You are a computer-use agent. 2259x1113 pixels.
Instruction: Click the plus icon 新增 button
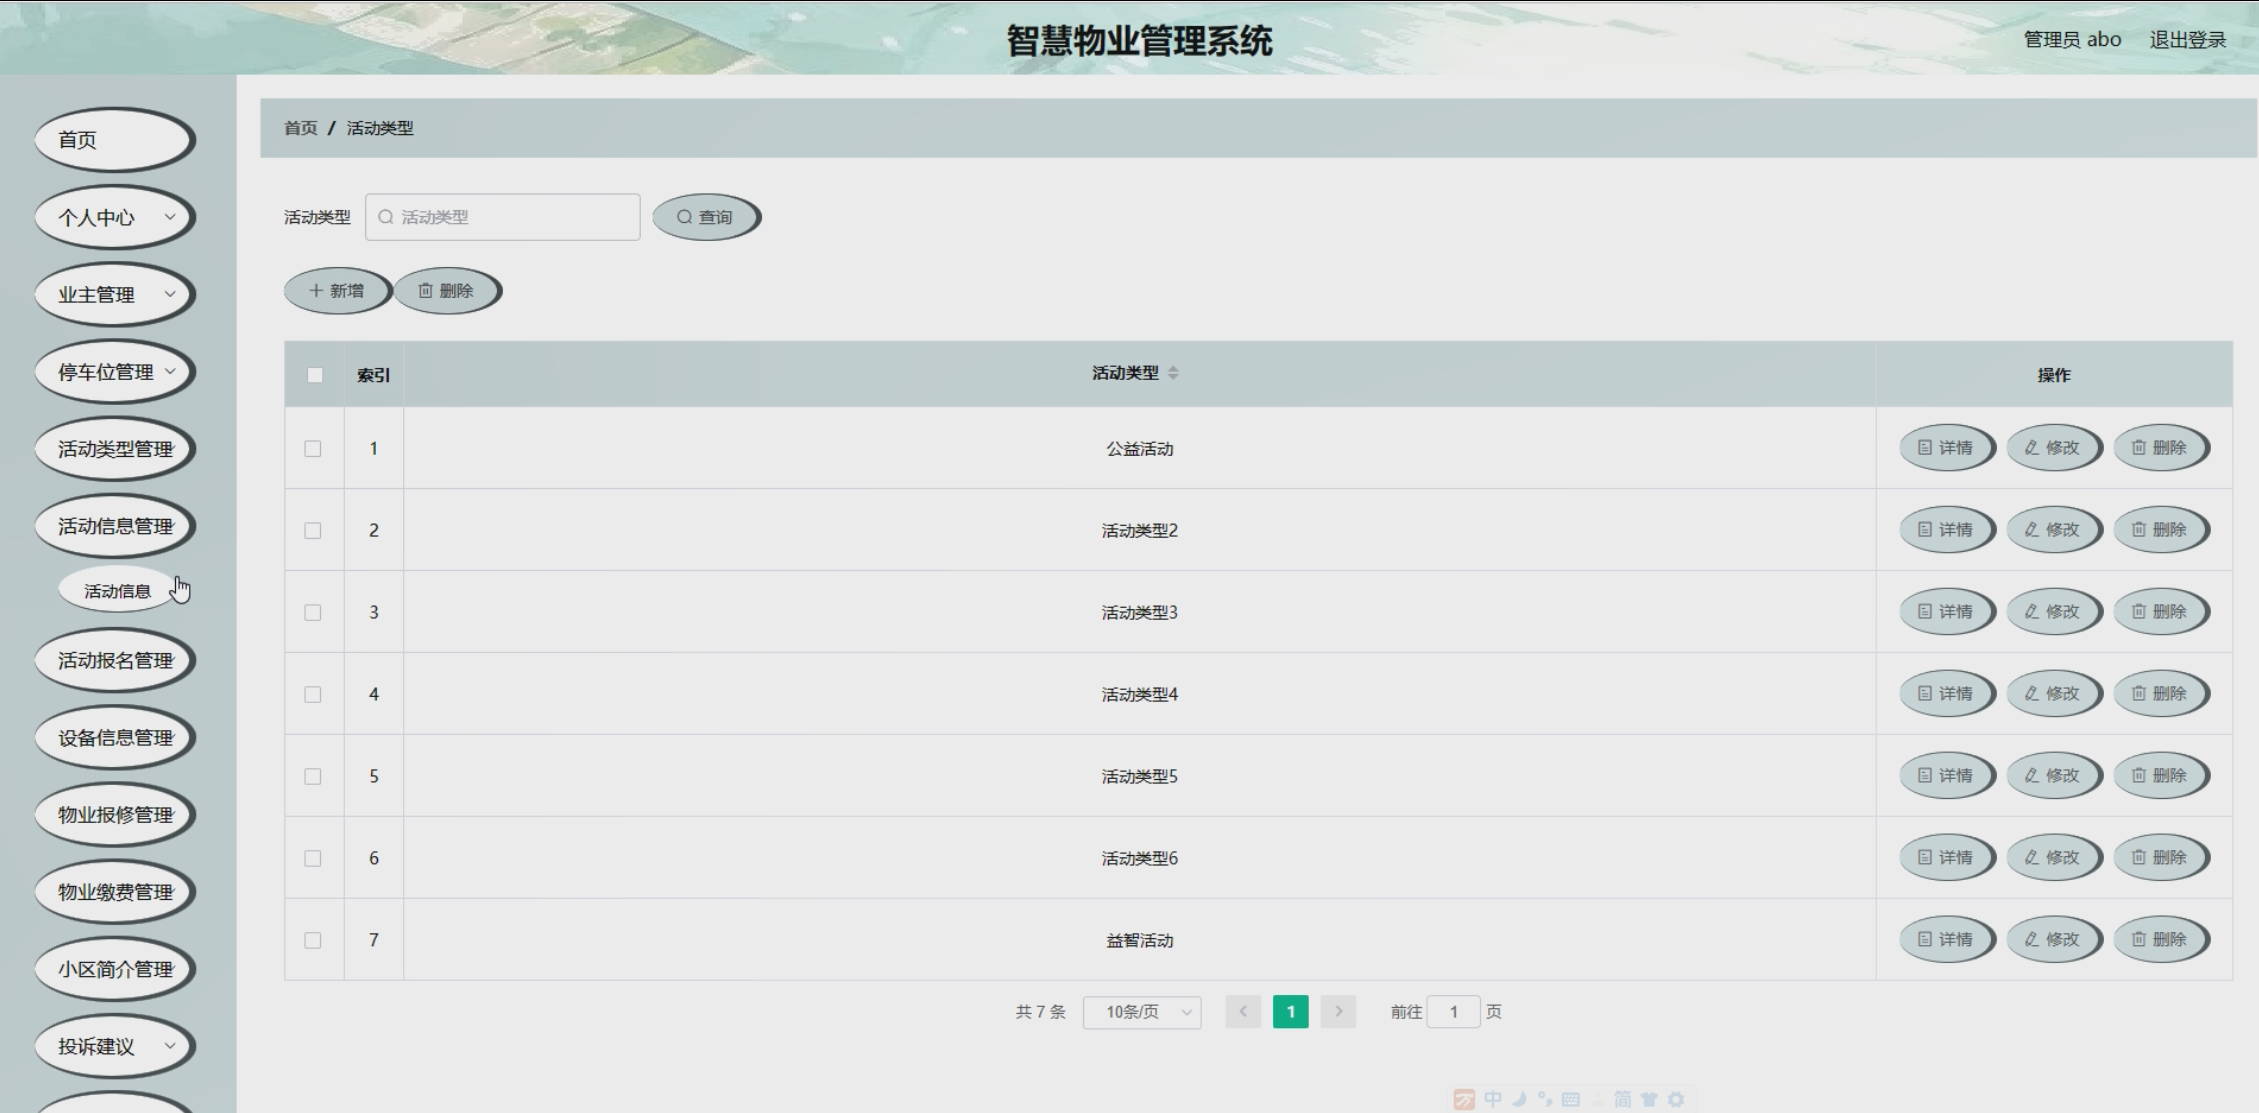pyautogui.click(x=337, y=291)
